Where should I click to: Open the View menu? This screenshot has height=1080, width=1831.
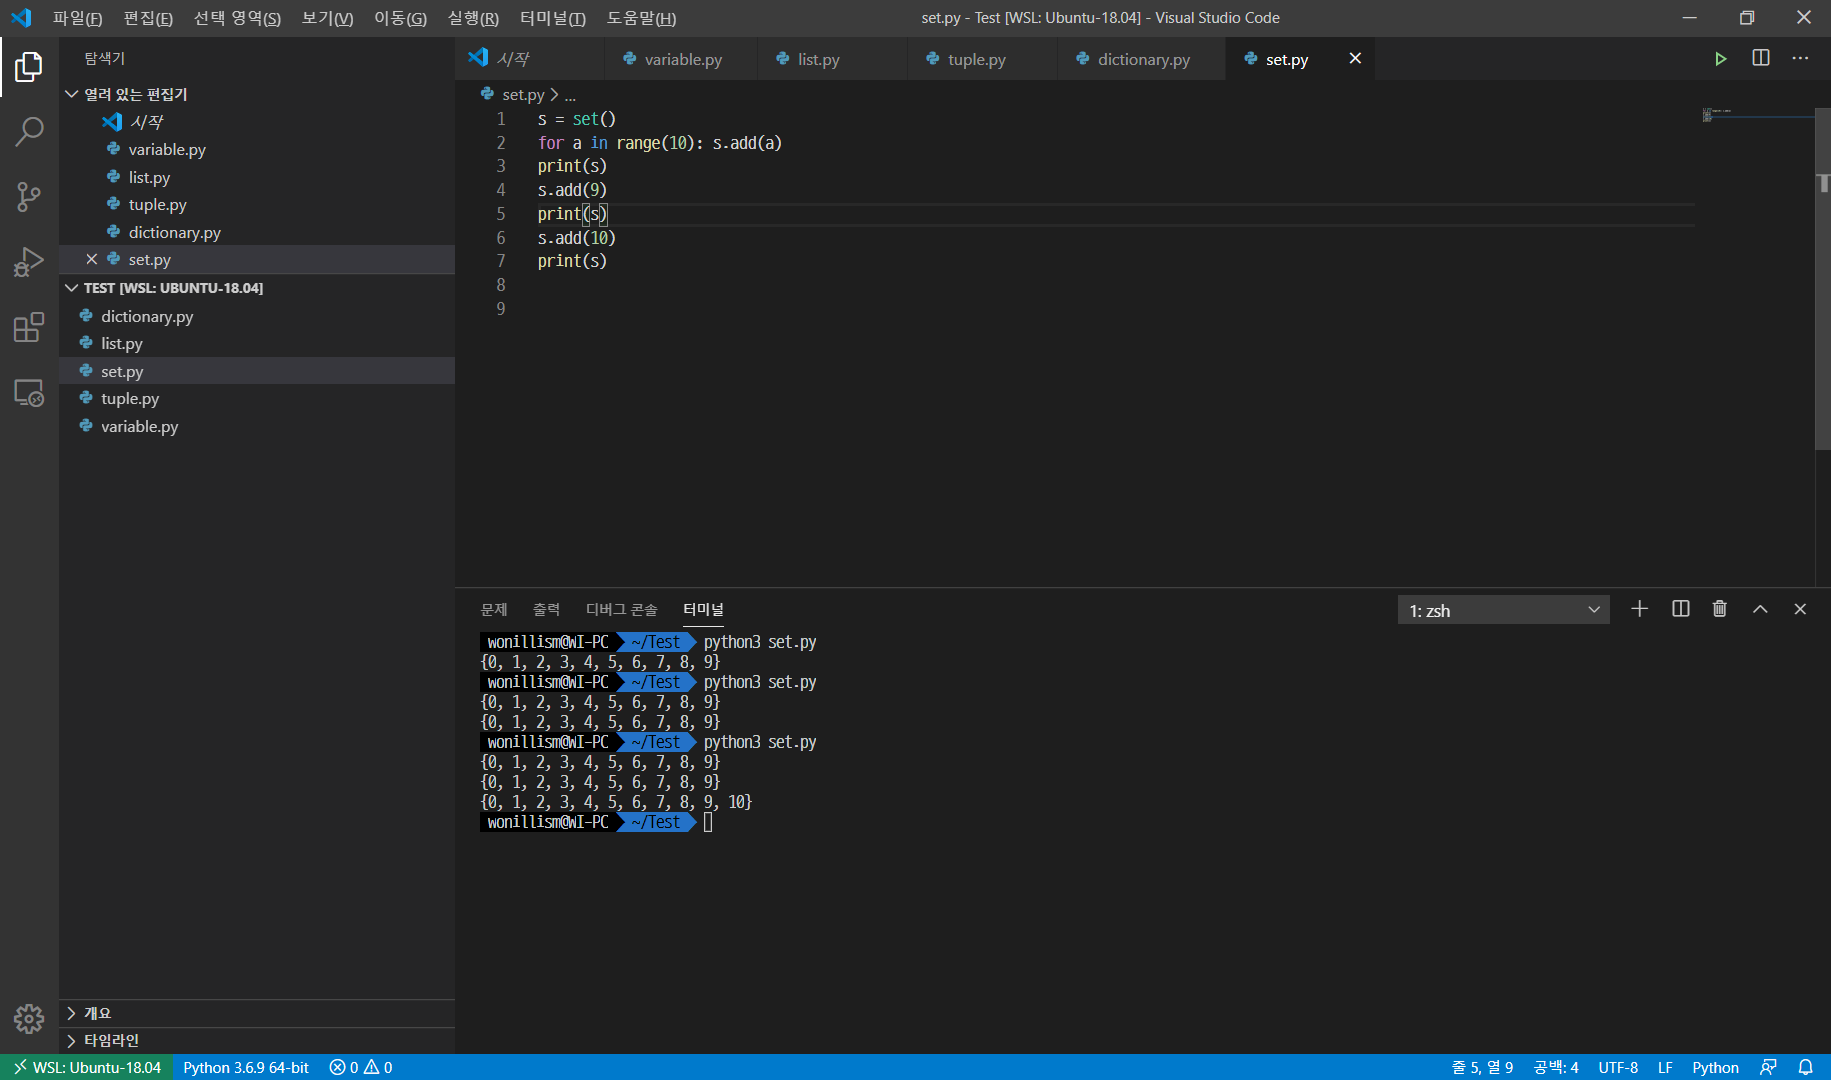point(327,18)
